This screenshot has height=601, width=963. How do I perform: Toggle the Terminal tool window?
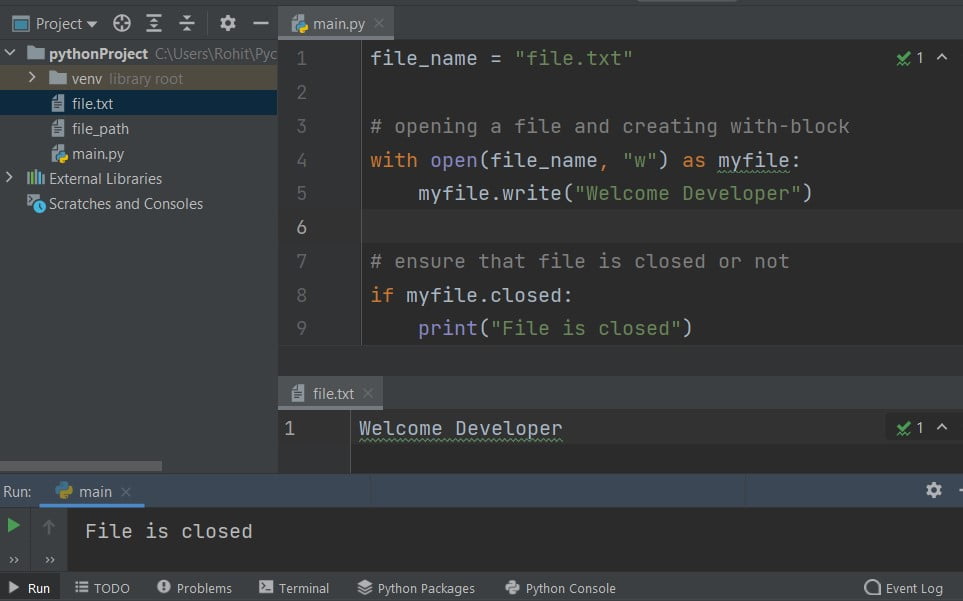coord(294,588)
